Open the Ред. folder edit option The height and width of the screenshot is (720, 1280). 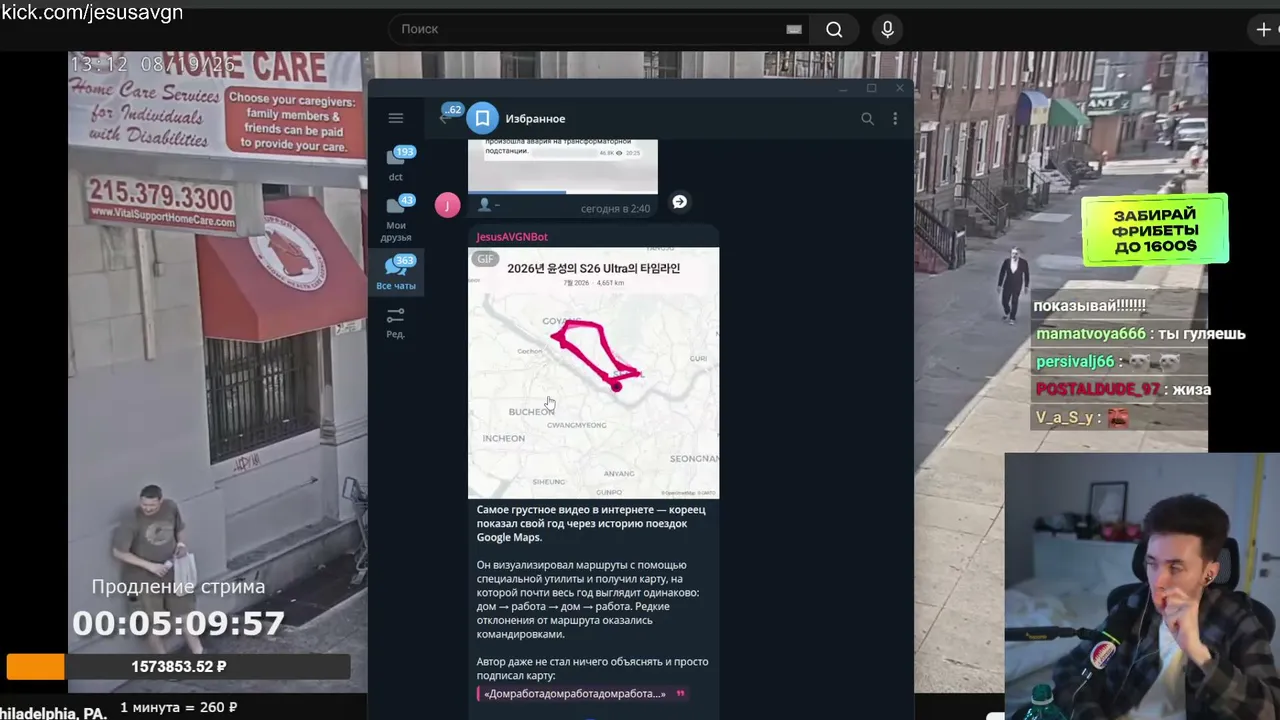396,323
